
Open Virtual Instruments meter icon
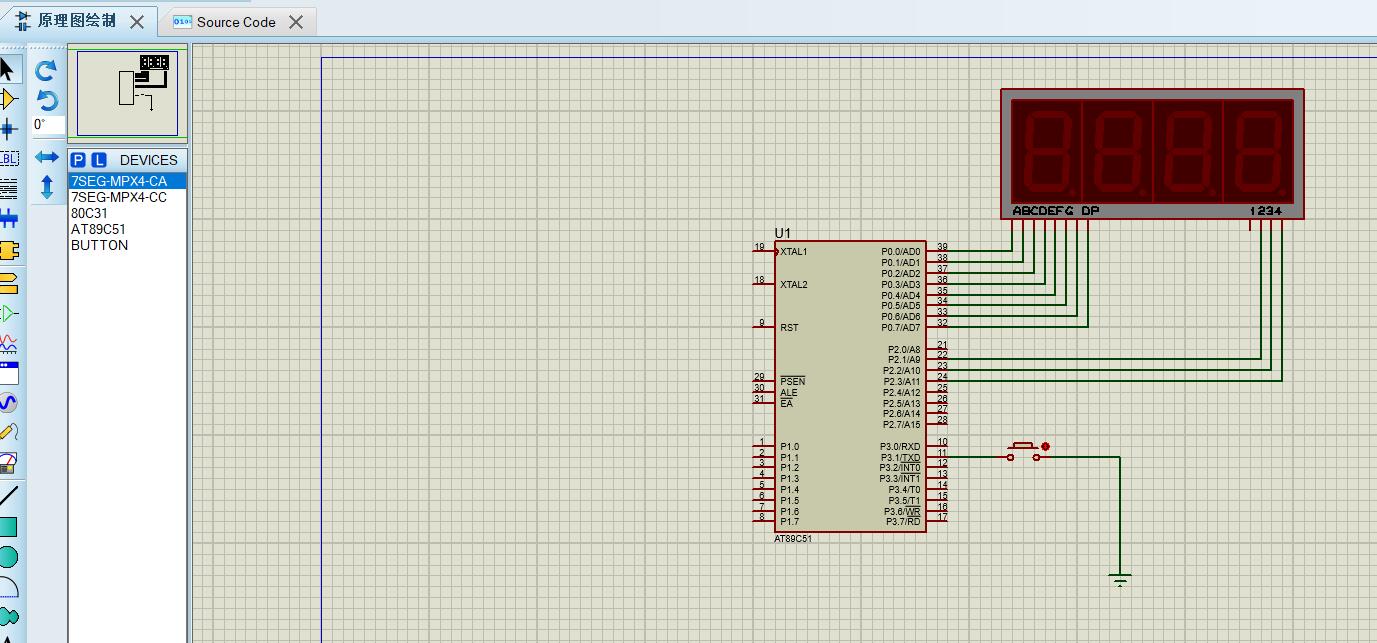[x=7, y=463]
